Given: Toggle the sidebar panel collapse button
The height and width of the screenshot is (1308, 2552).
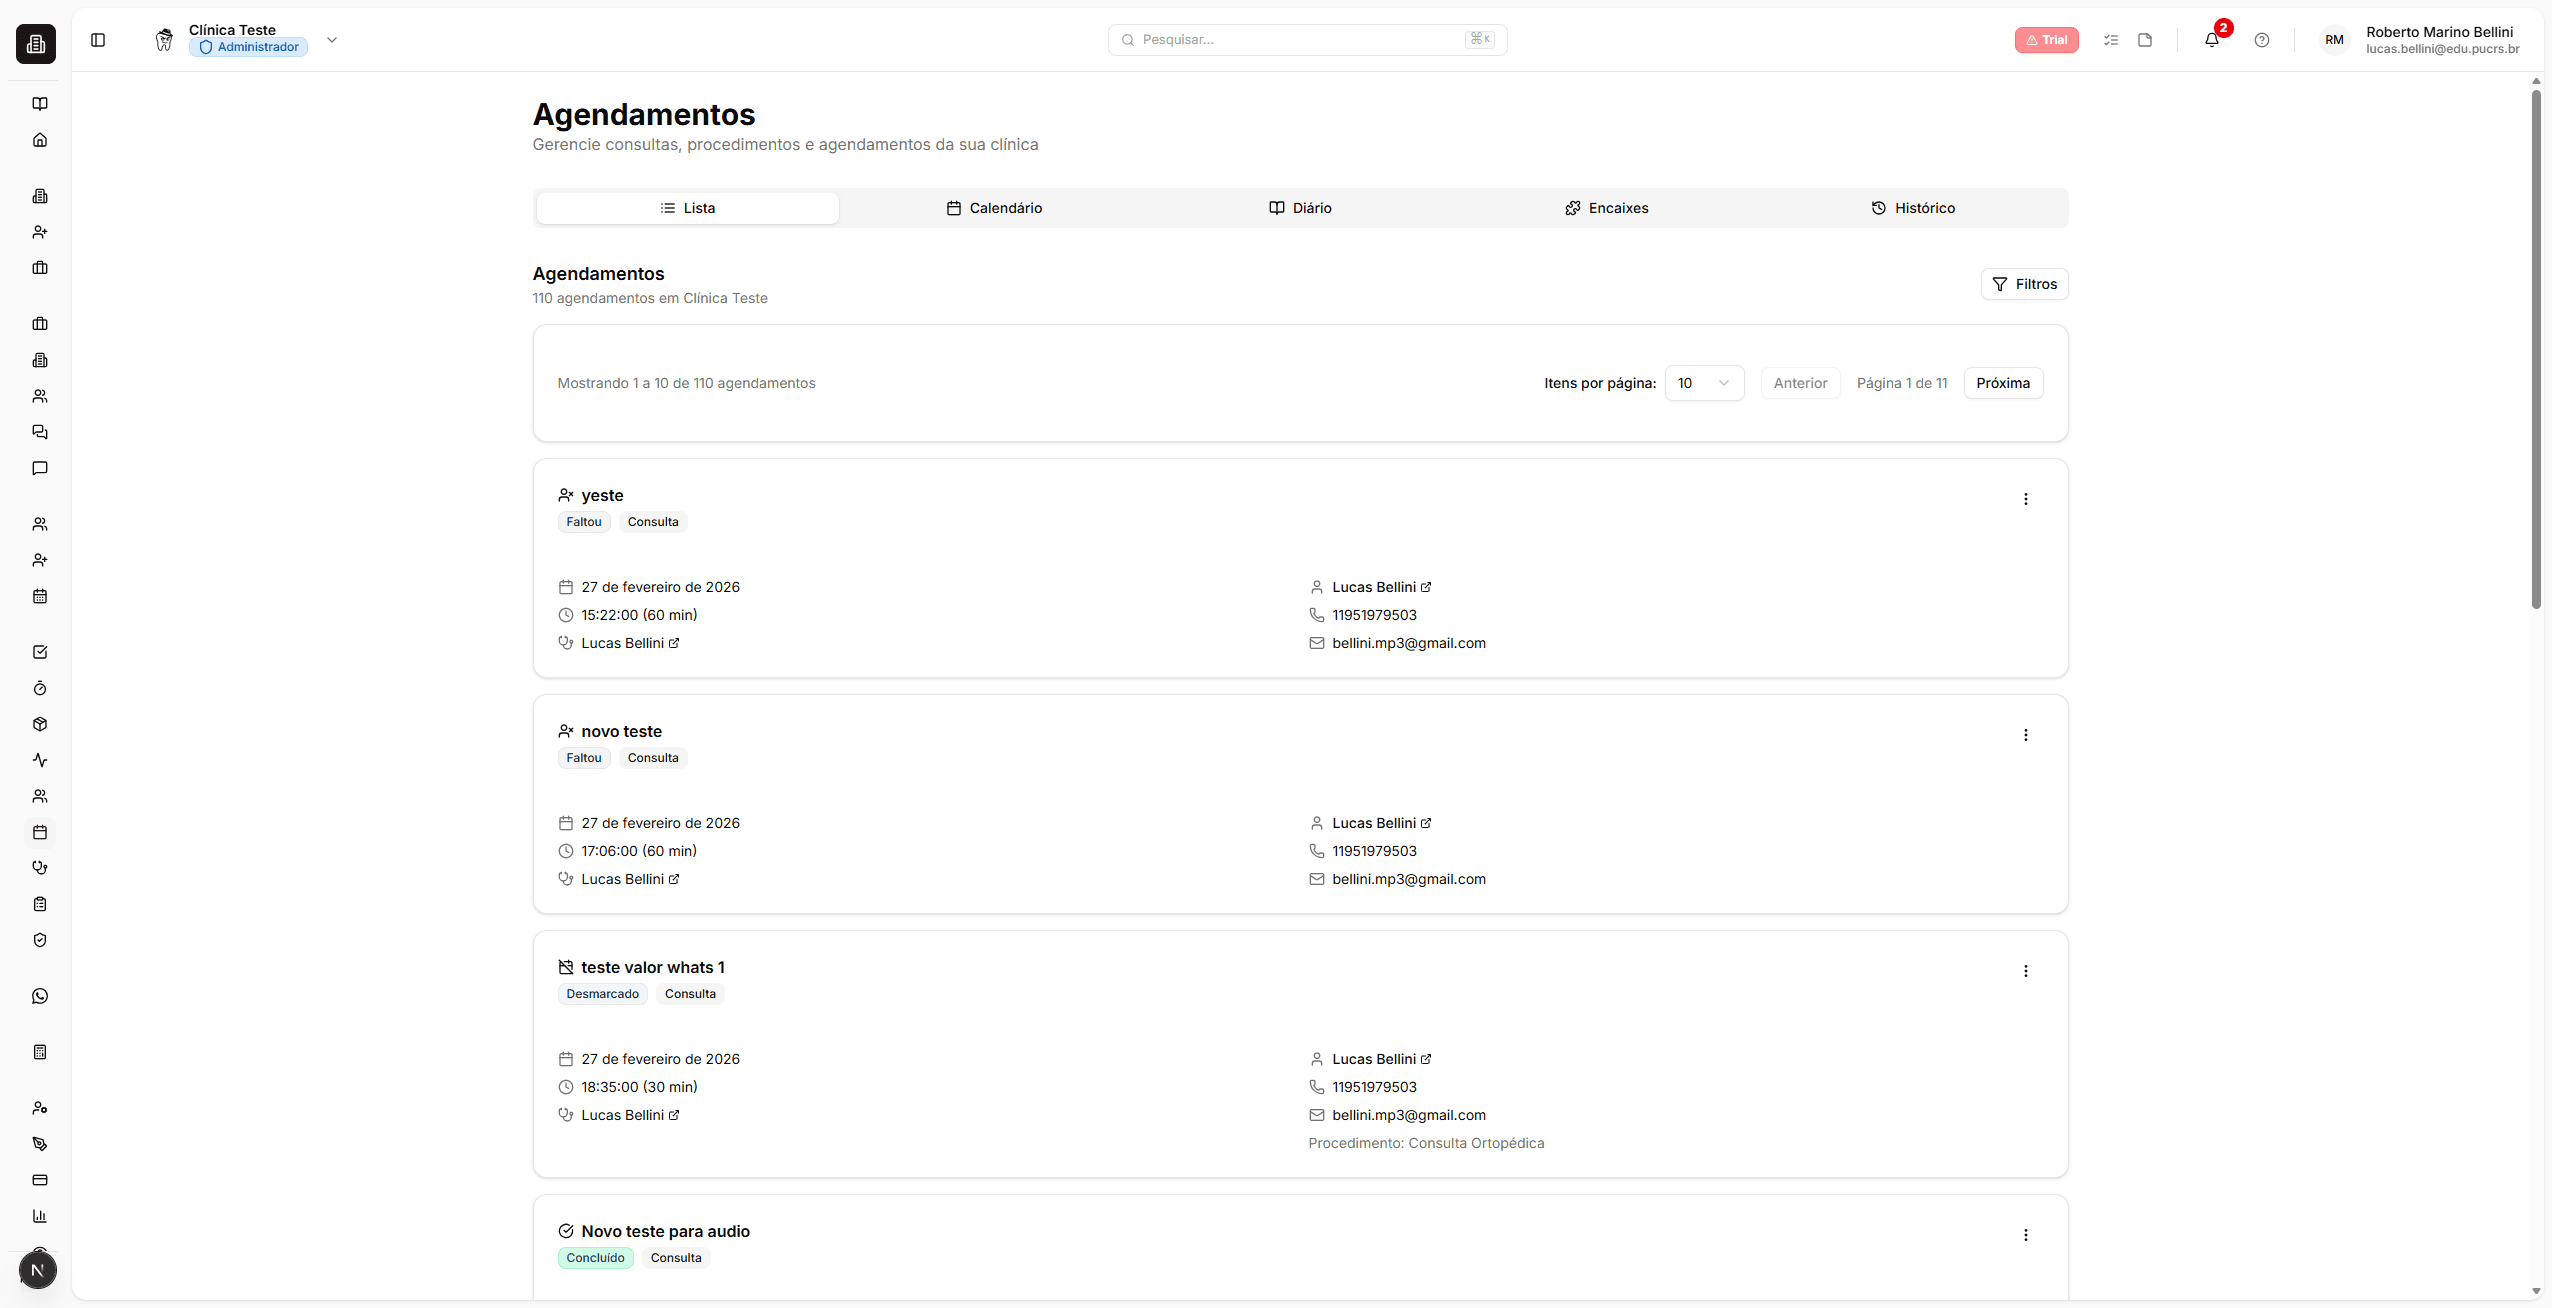Looking at the screenshot, I should pyautogui.click(x=98, y=40).
